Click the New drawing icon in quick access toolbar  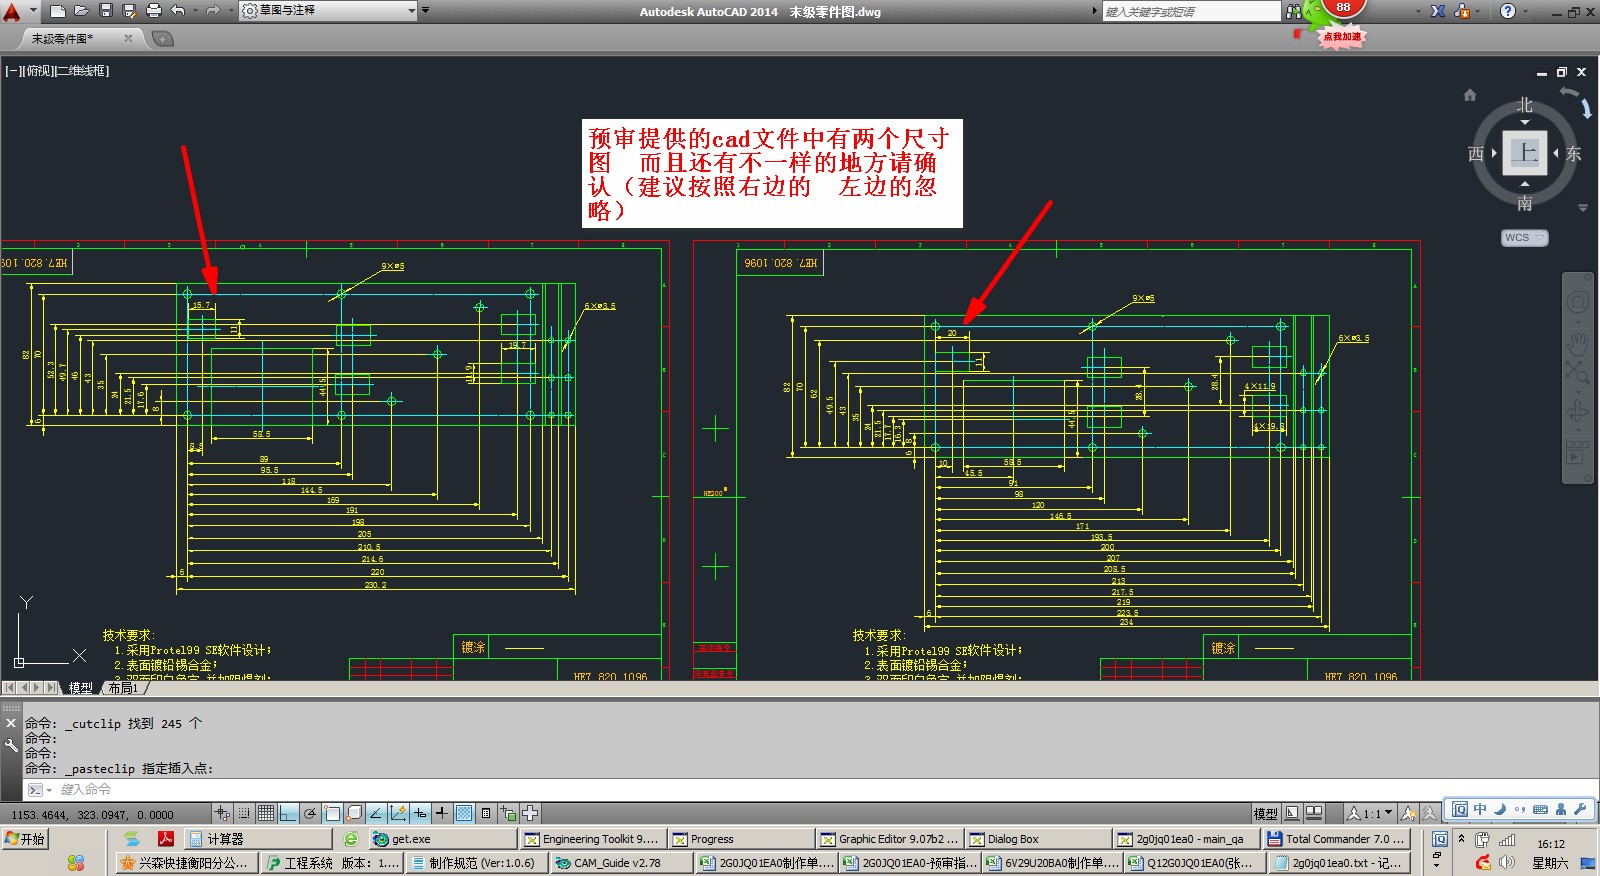click(x=57, y=11)
